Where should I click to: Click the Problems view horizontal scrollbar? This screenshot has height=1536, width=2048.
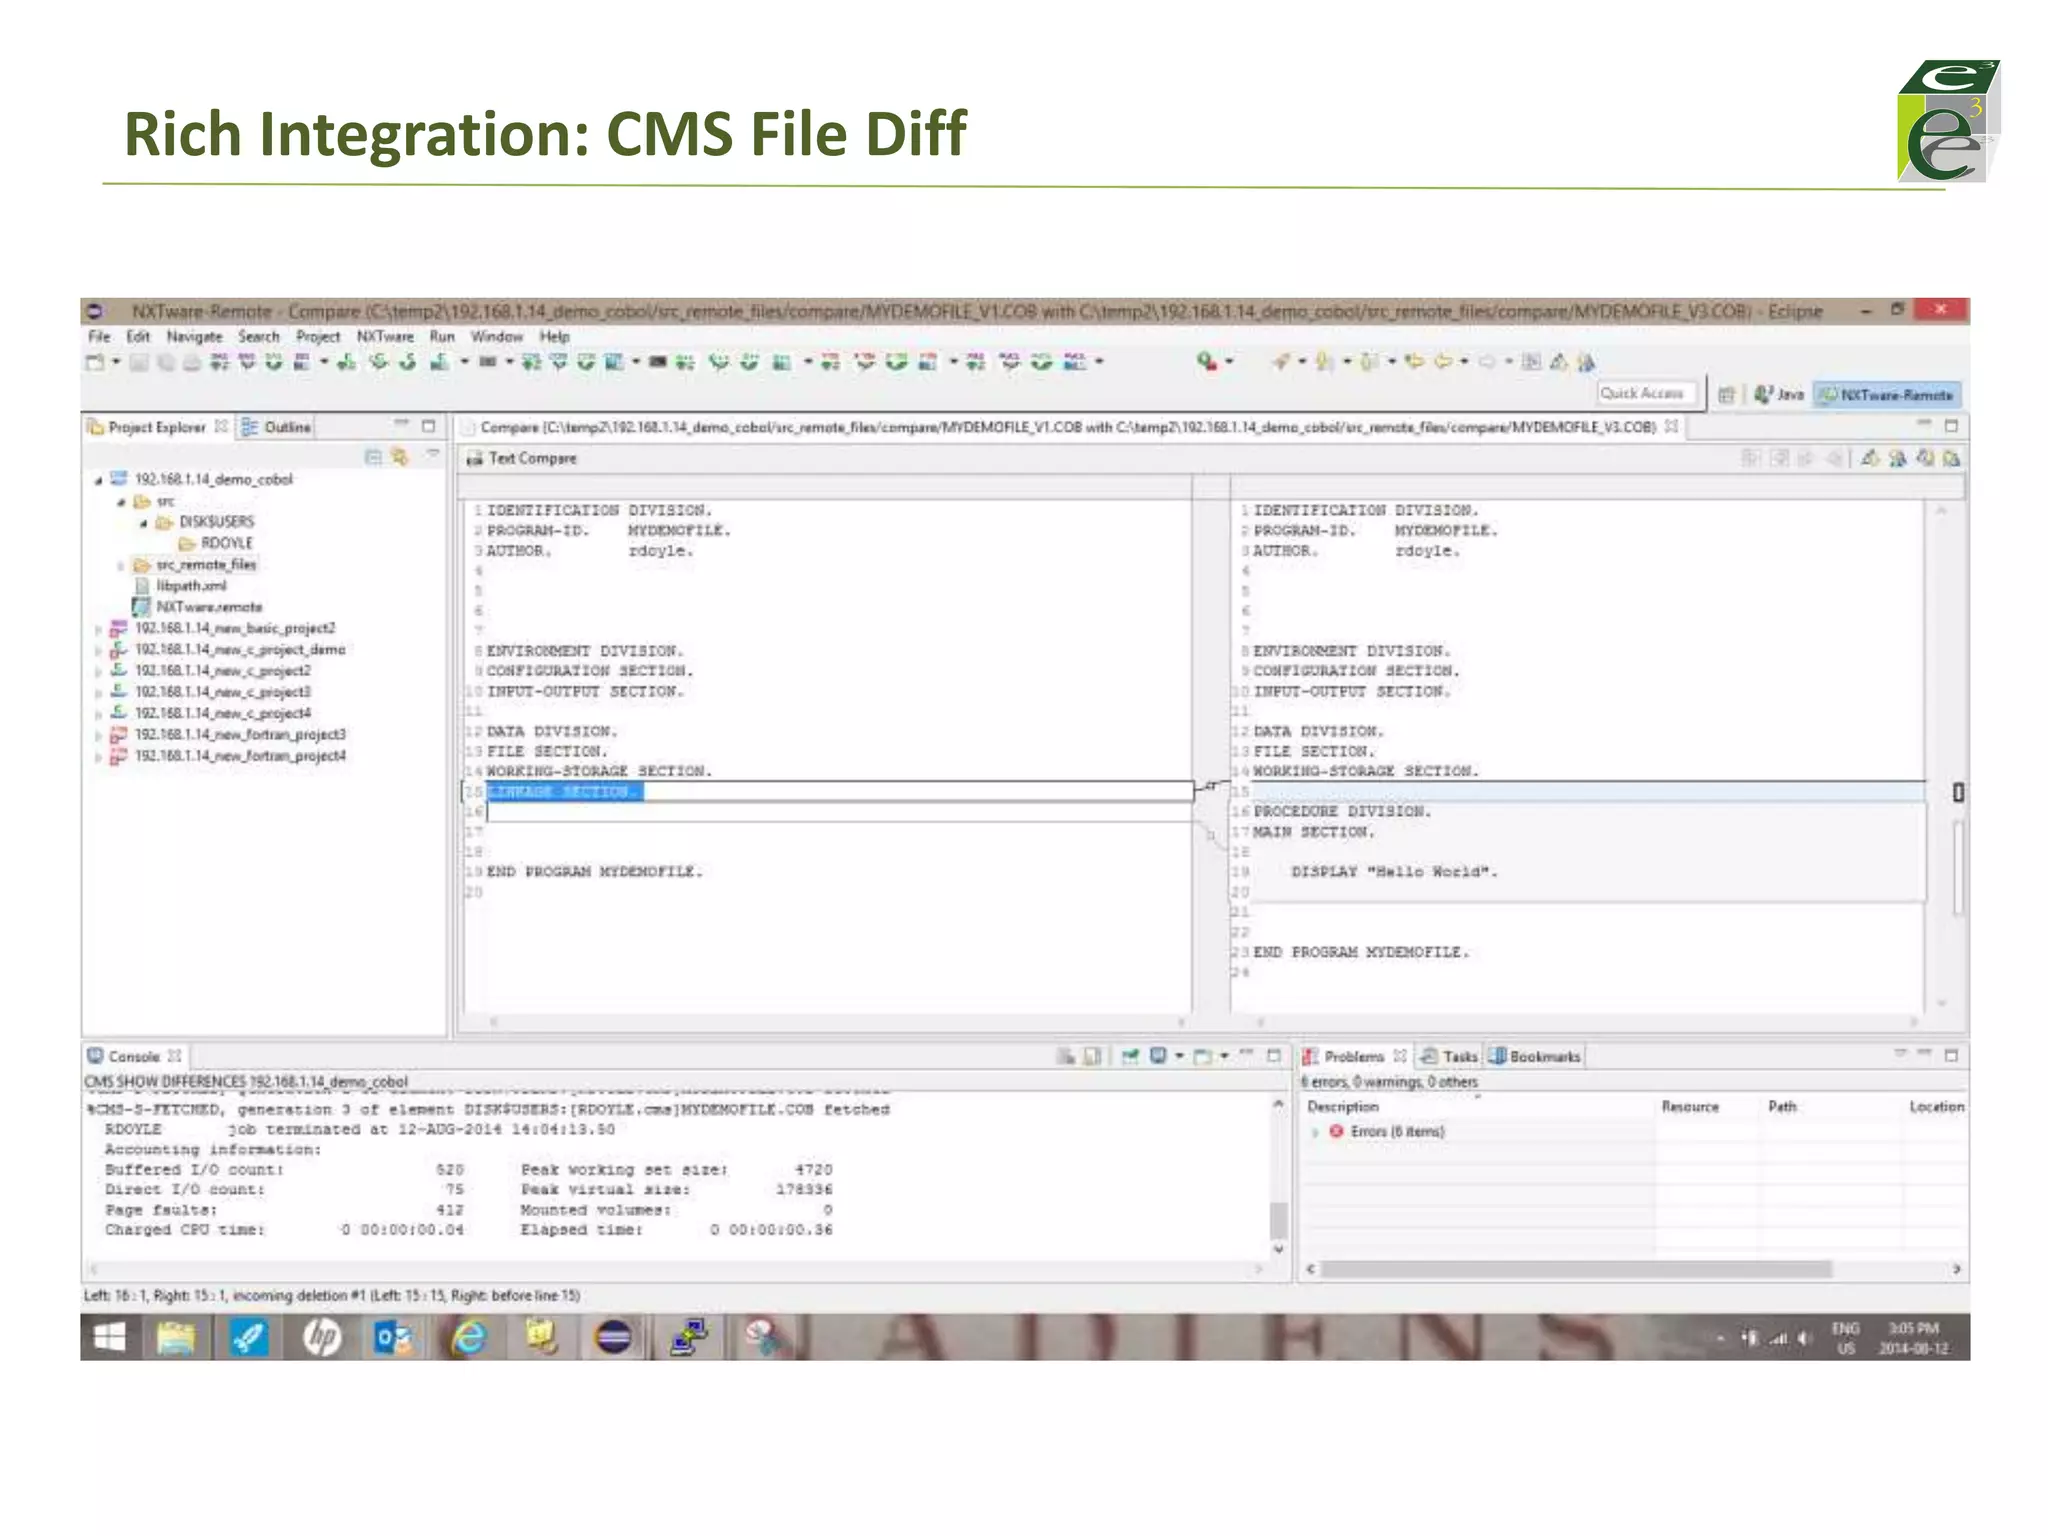(x=1575, y=1269)
